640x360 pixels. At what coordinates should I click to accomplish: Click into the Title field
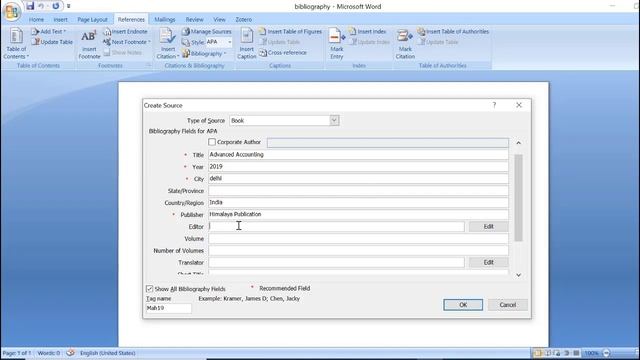click(x=358, y=155)
